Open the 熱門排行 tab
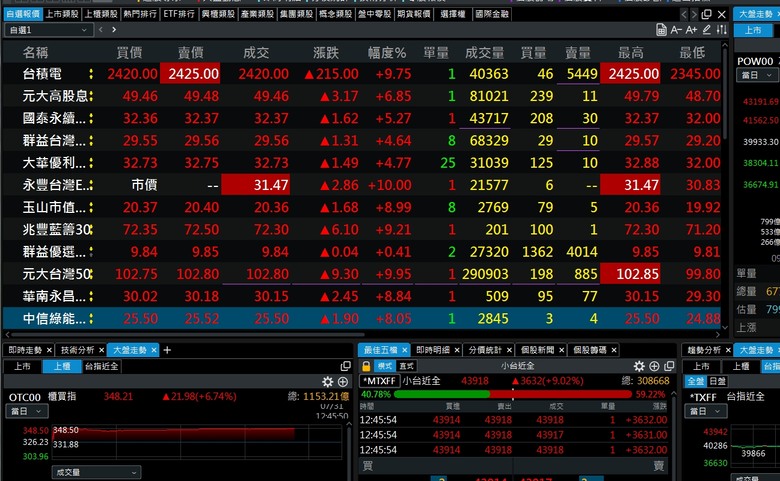The height and width of the screenshot is (481, 780). pos(140,14)
